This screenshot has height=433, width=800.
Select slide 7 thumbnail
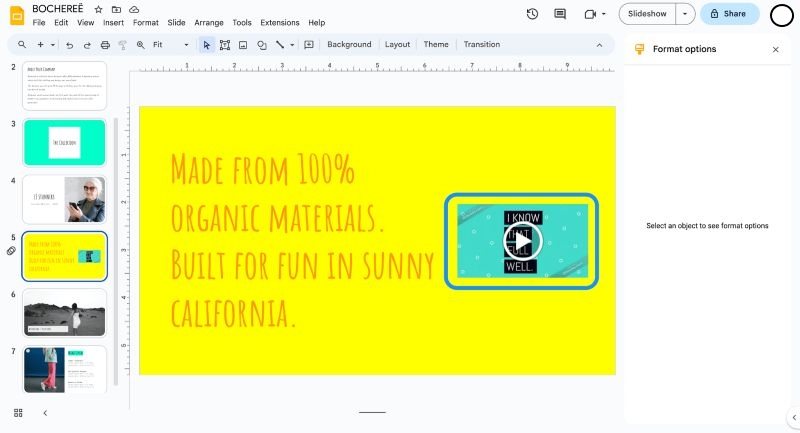[x=64, y=370]
